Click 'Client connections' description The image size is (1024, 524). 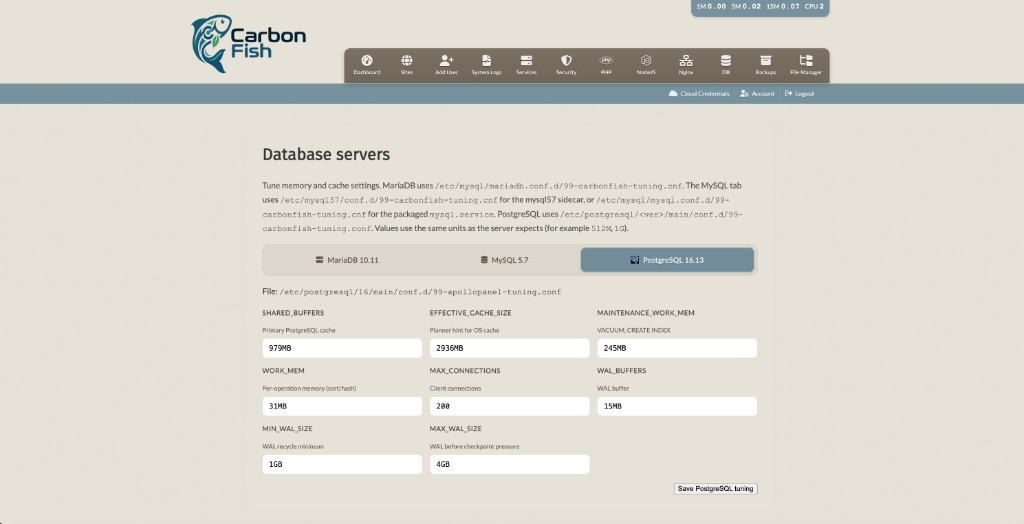tap(455, 389)
